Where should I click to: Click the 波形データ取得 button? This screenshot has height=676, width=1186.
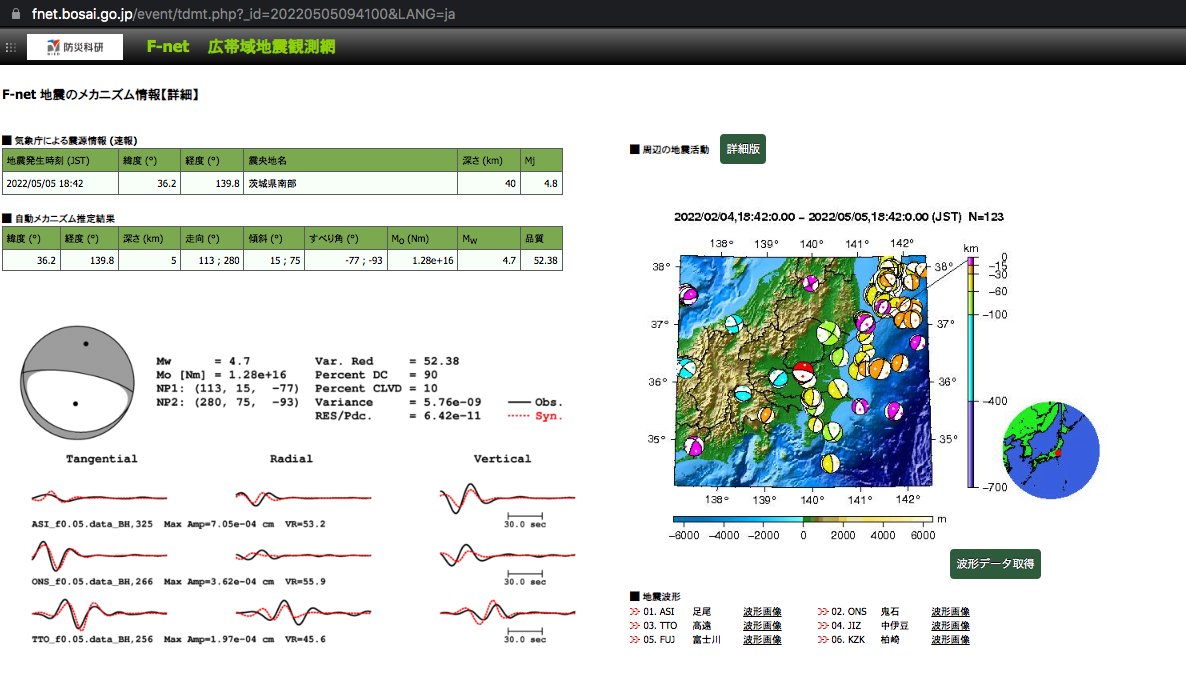[x=995, y=563]
